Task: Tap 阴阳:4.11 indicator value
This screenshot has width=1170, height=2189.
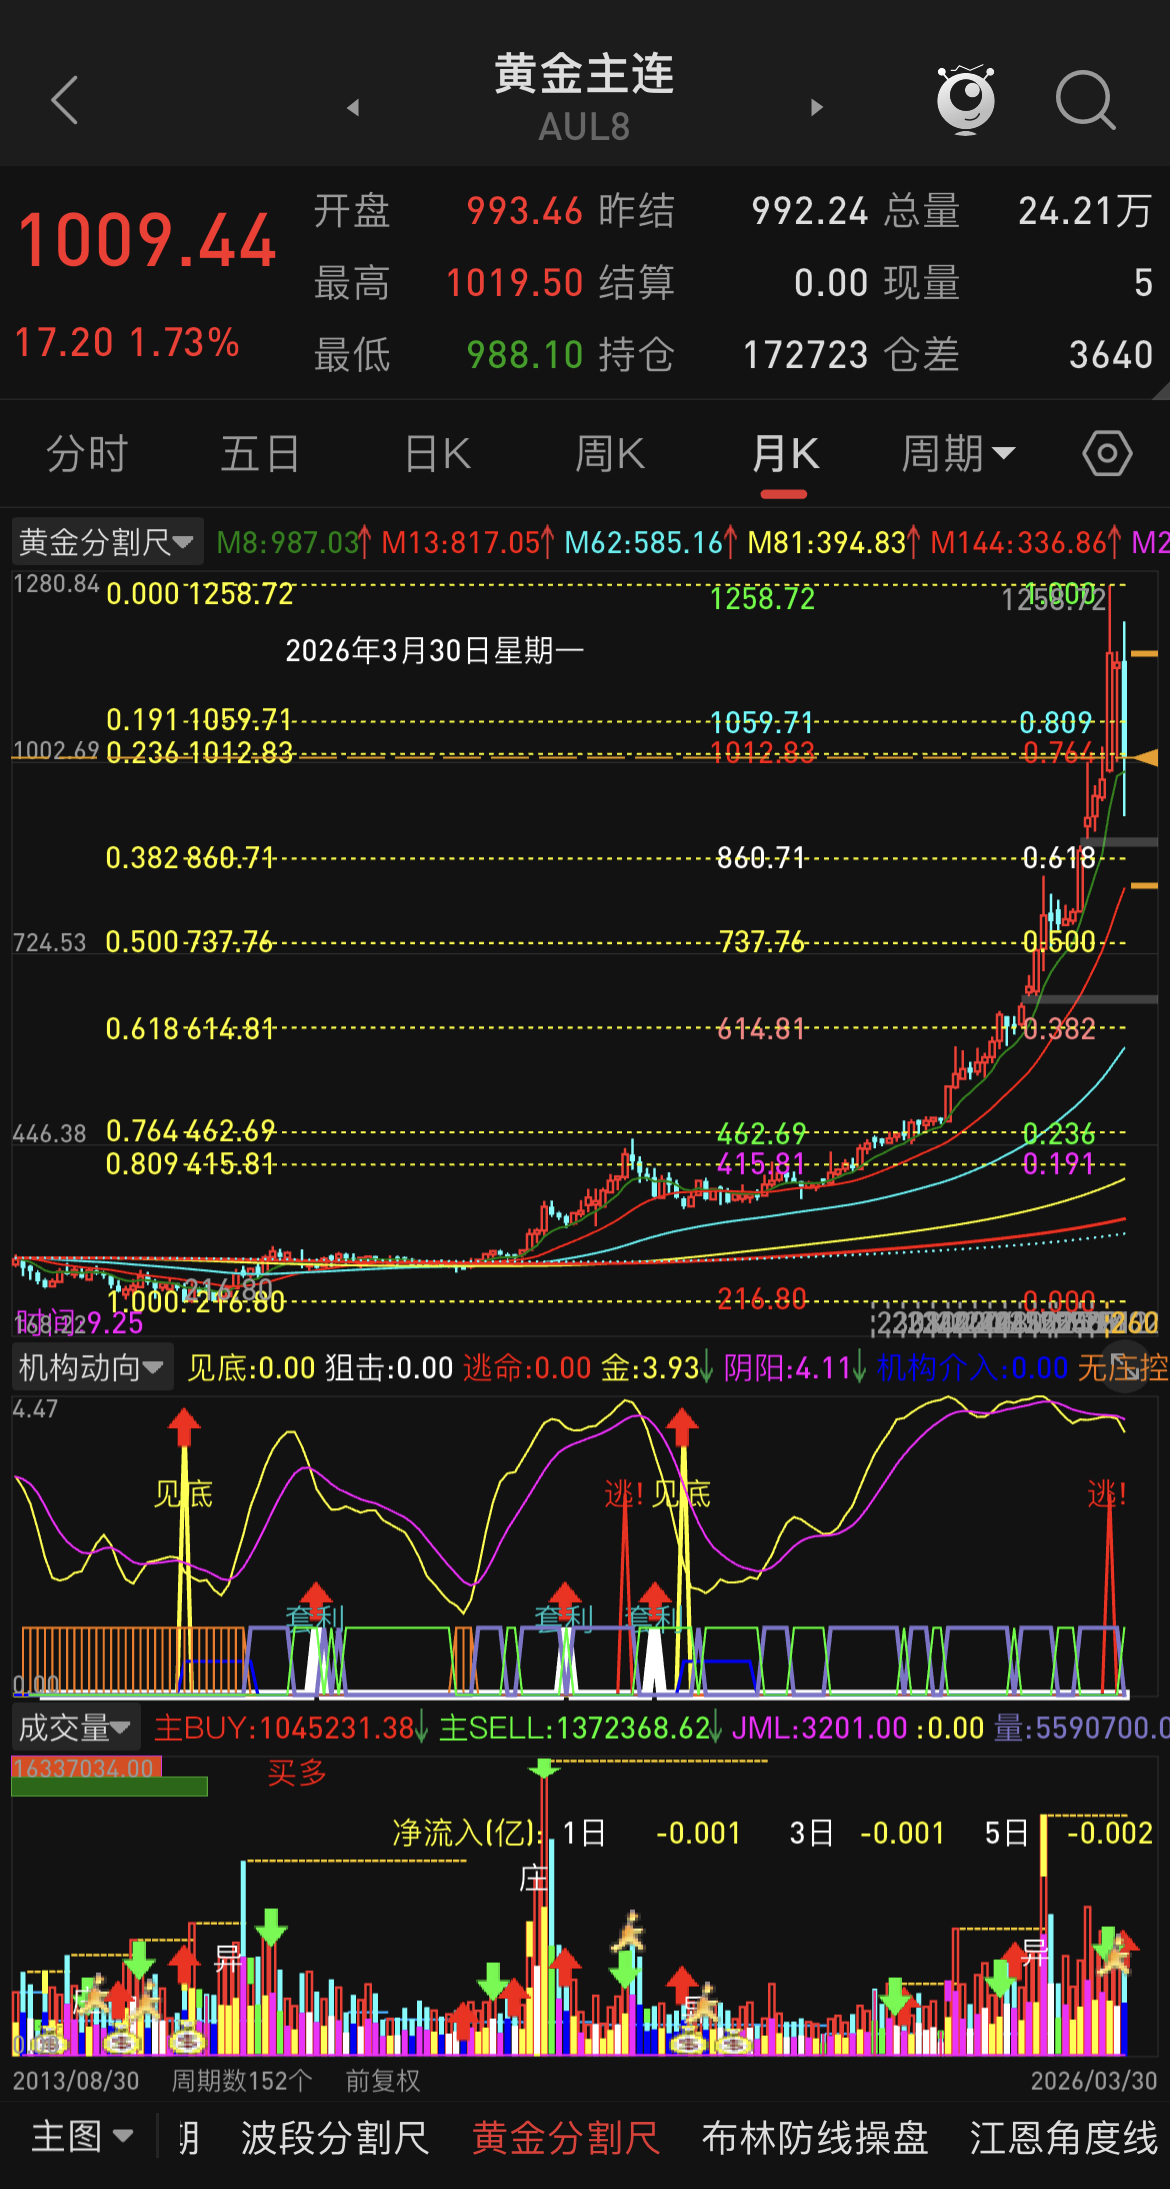Action: (x=795, y=1367)
